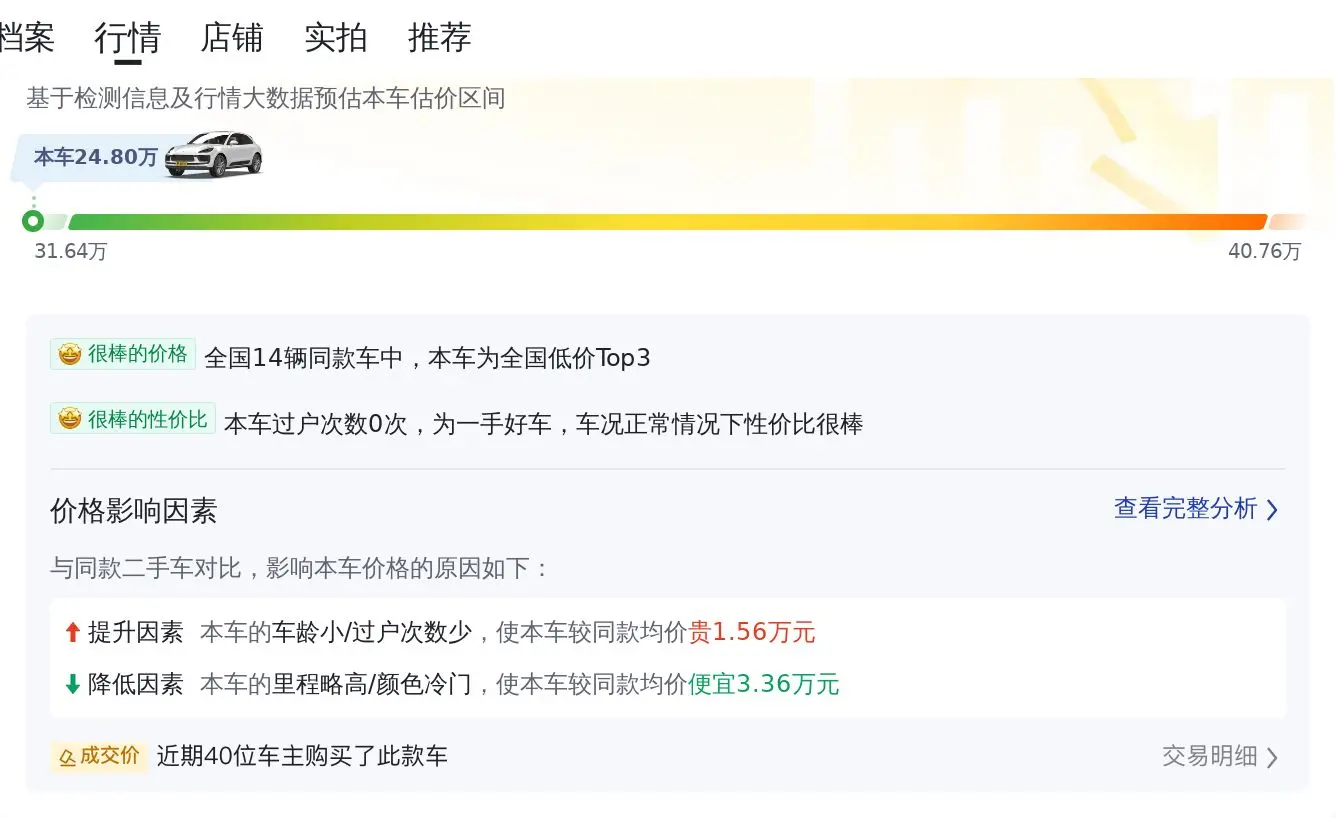Click the white car thumbnail image
Image resolution: width=1336 pixels, height=818 pixels.
pyautogui.click(x=213, y=155)
